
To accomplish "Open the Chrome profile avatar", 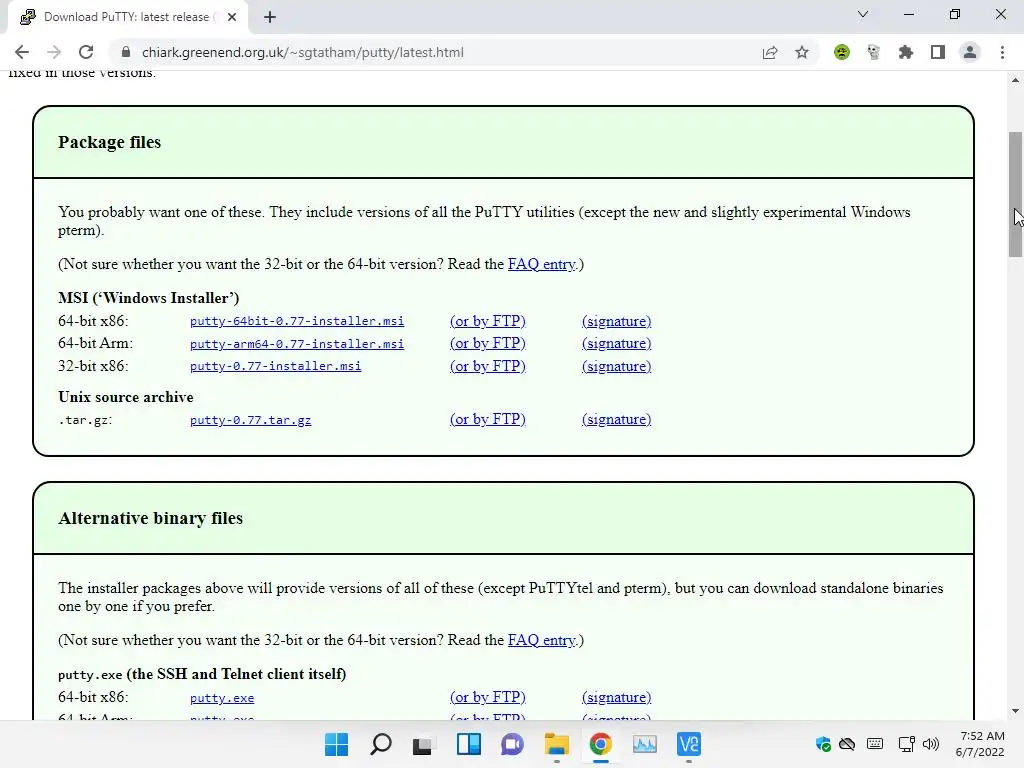I will [970, 52].
